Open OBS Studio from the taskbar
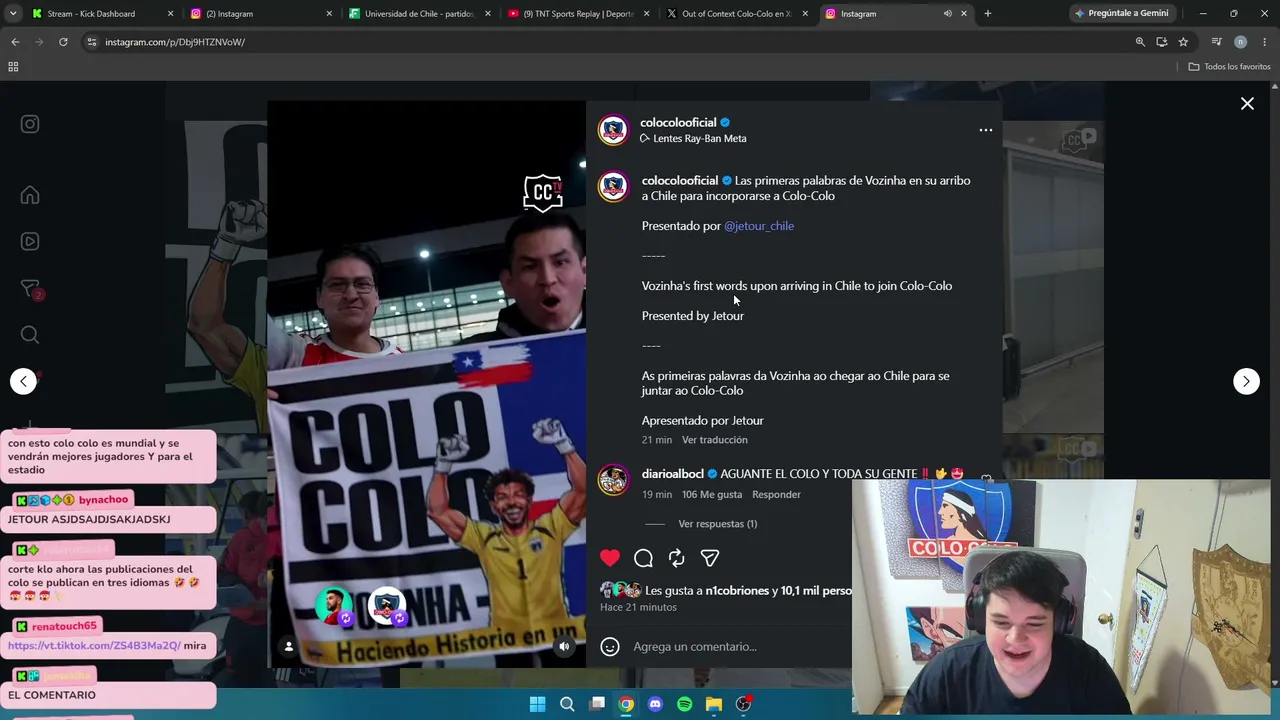Viewport: 1280px width, 720px height. tap(743, 704)
